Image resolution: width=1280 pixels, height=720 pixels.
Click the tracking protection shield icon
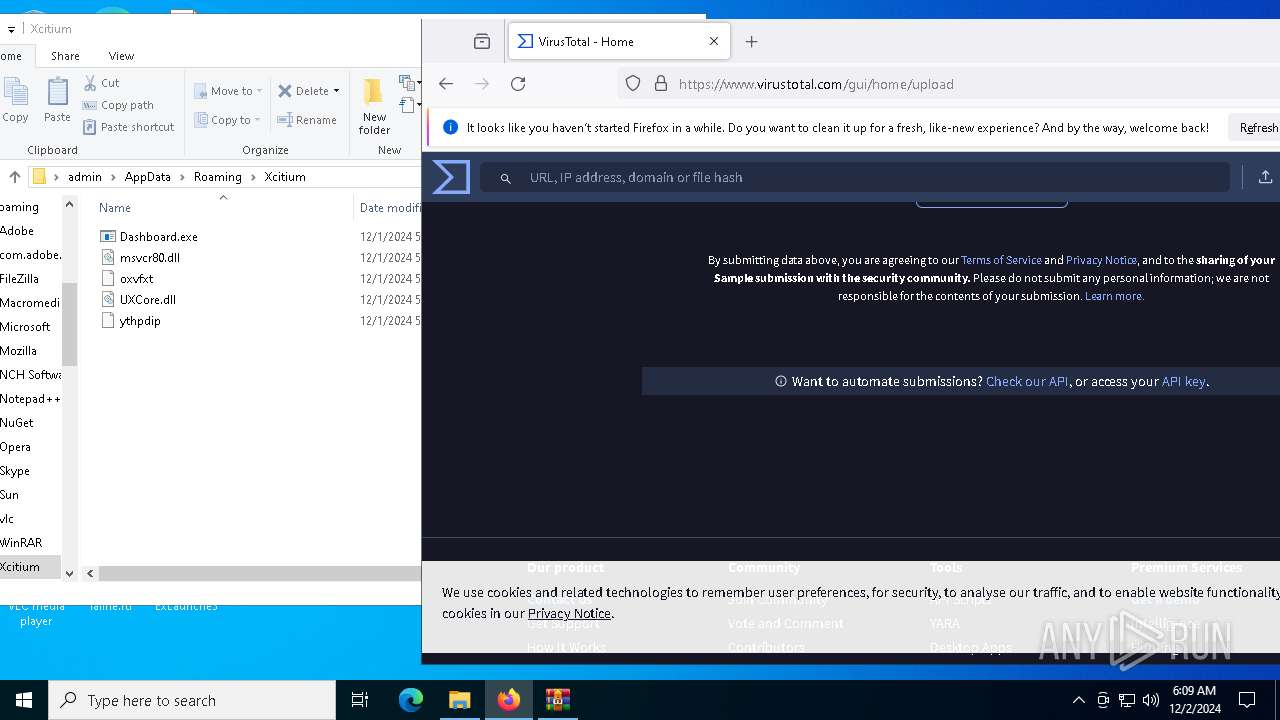click(x=633, y=84)
